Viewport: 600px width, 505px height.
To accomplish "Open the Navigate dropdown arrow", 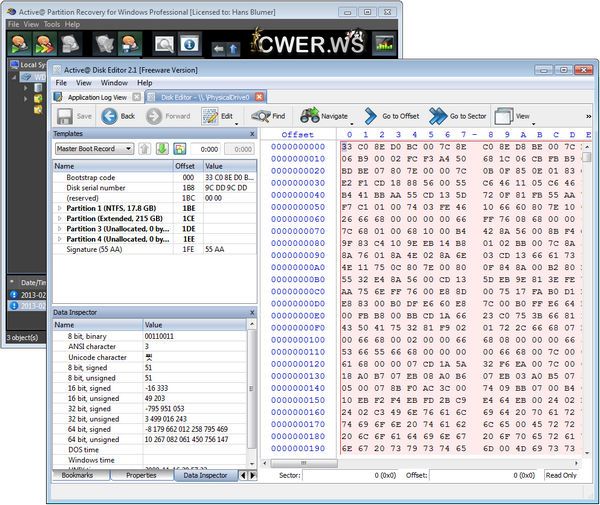I will 352,124.
